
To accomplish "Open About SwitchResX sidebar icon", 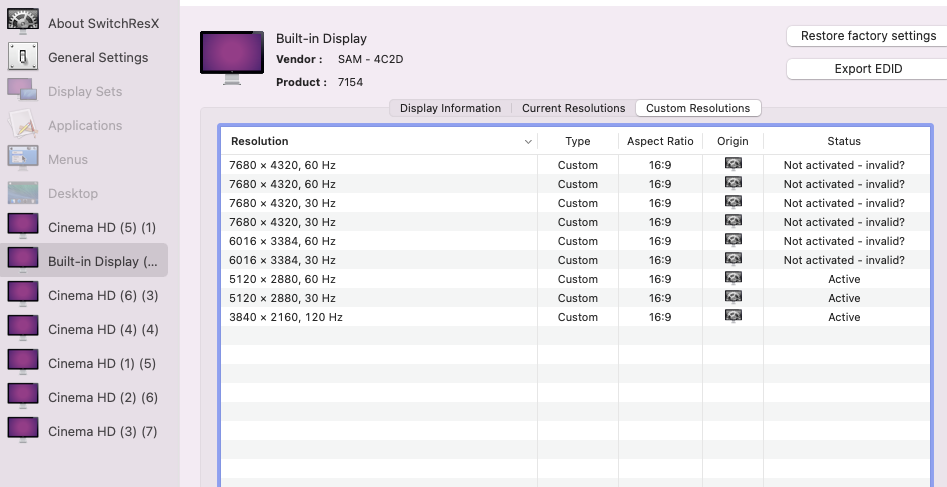I will (x=22, y=23).
